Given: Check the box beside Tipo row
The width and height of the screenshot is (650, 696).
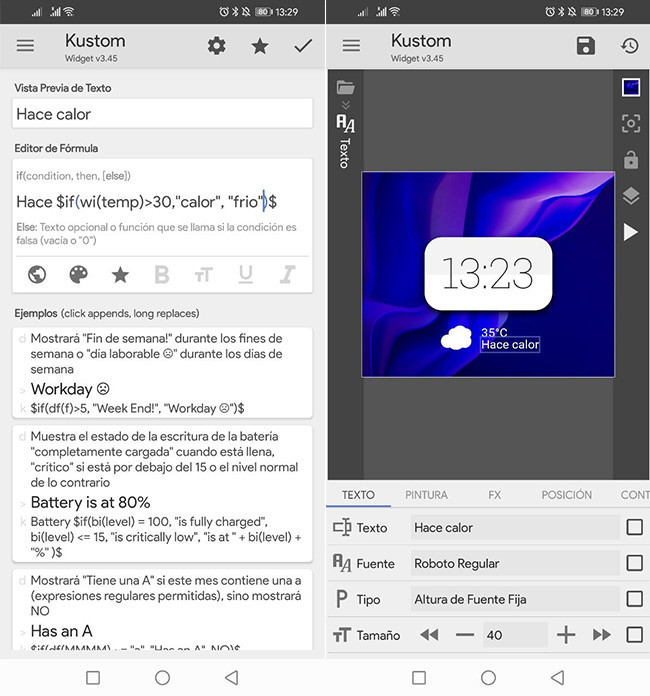Looking at the screenshot, I should tap(634, 599).
